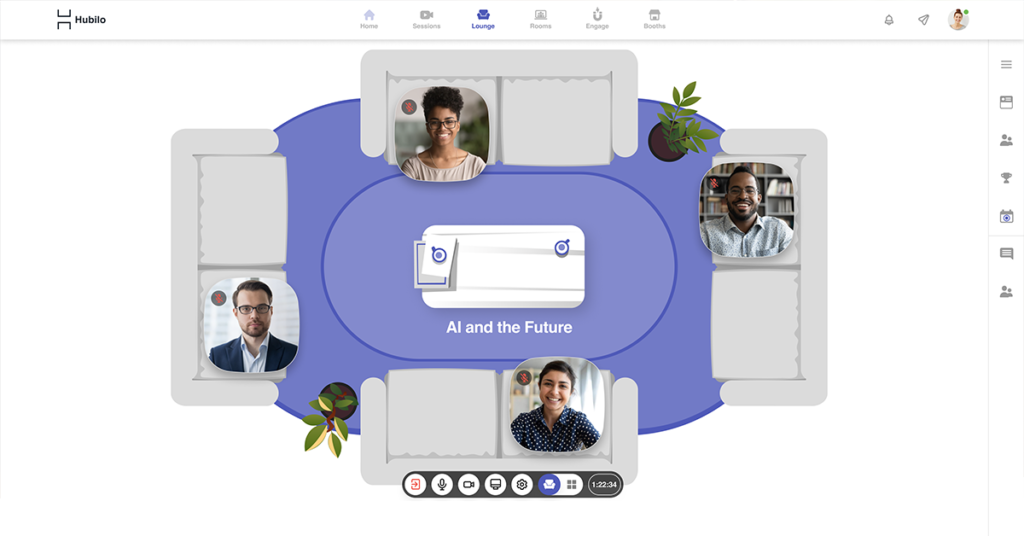This screenshot has width=1024, height=536.
Task: Toggle the camera in the bottom toolbar
Action: click(469, 484)
